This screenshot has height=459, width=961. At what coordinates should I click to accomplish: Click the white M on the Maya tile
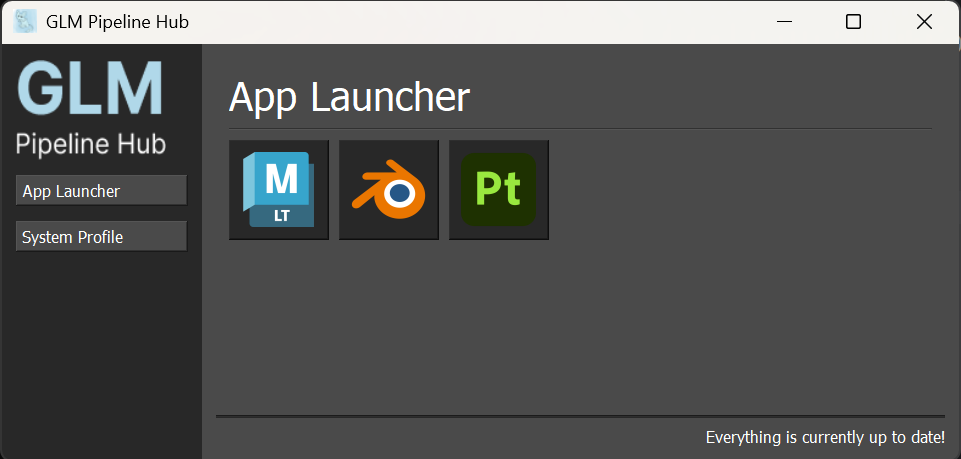pos(281,179)
